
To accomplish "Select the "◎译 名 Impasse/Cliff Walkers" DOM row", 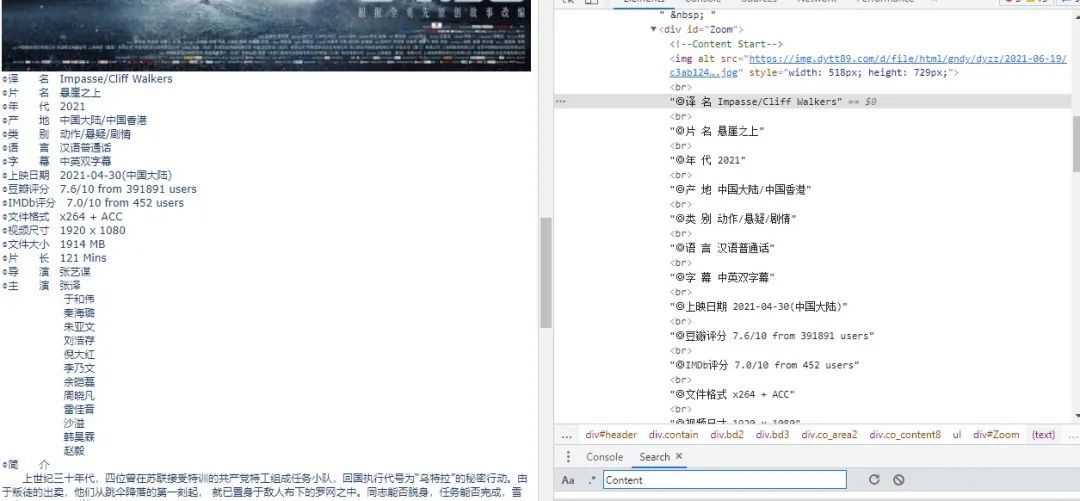I will point(813,101).
